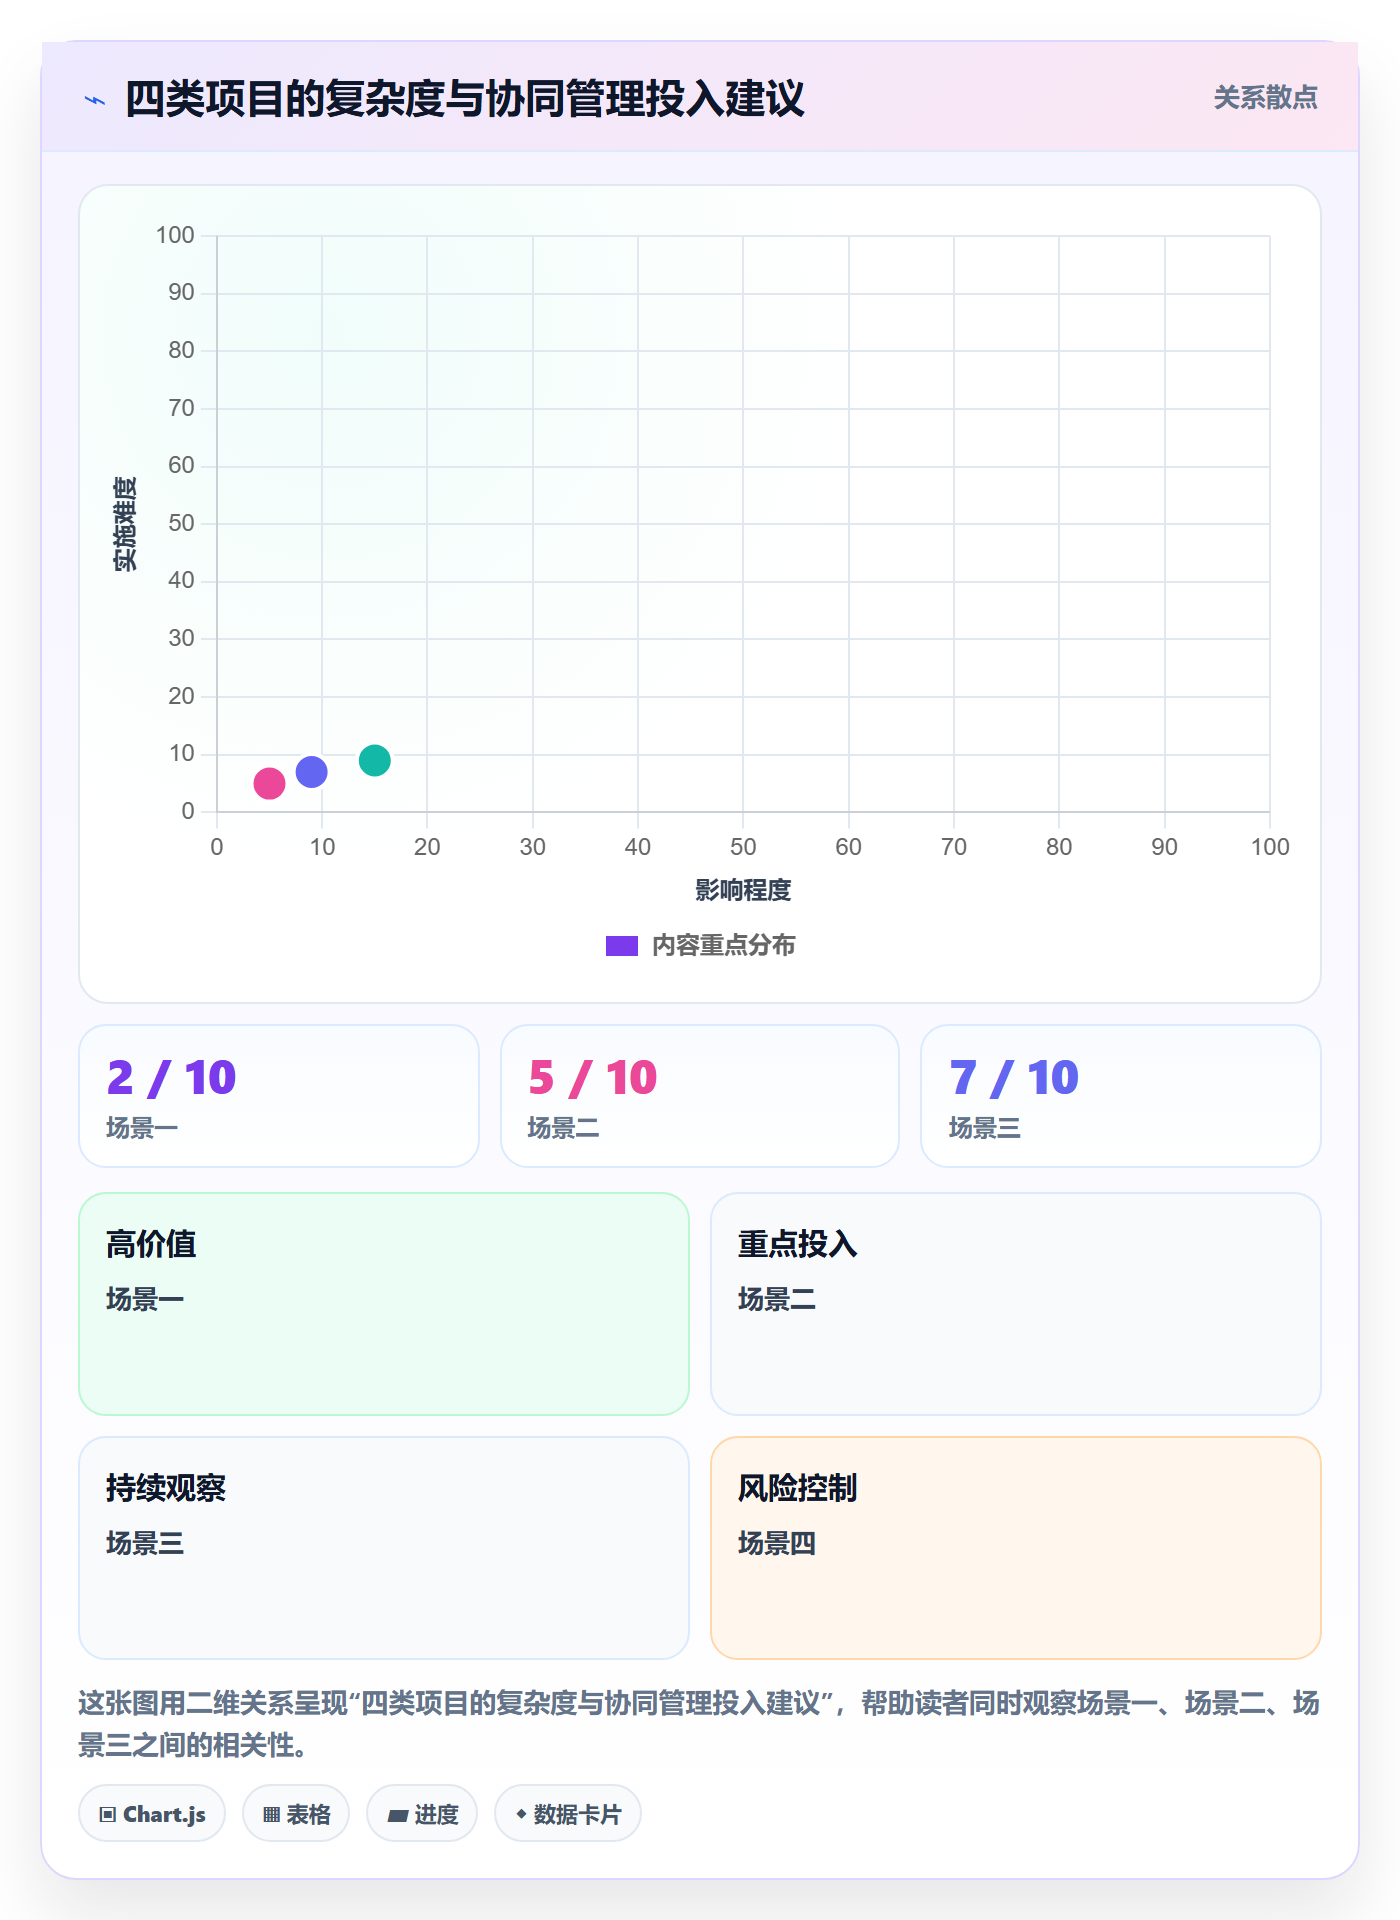Toggle the 内容重点分布 legend entry

tap(700, 945)
